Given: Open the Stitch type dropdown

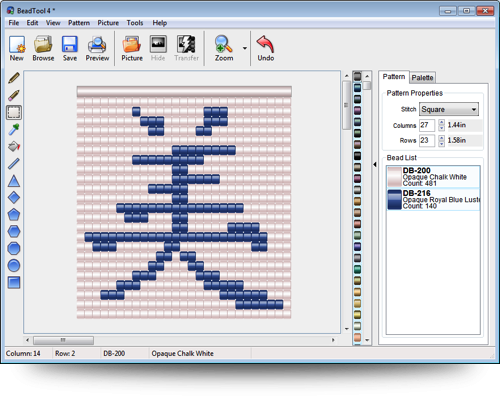Looking at the screenshot, I should 449,109.
